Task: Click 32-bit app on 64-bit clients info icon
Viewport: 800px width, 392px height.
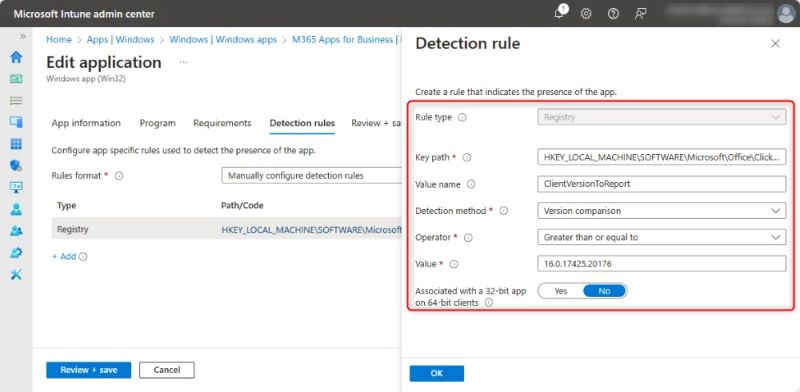Action: coord(489,303)
